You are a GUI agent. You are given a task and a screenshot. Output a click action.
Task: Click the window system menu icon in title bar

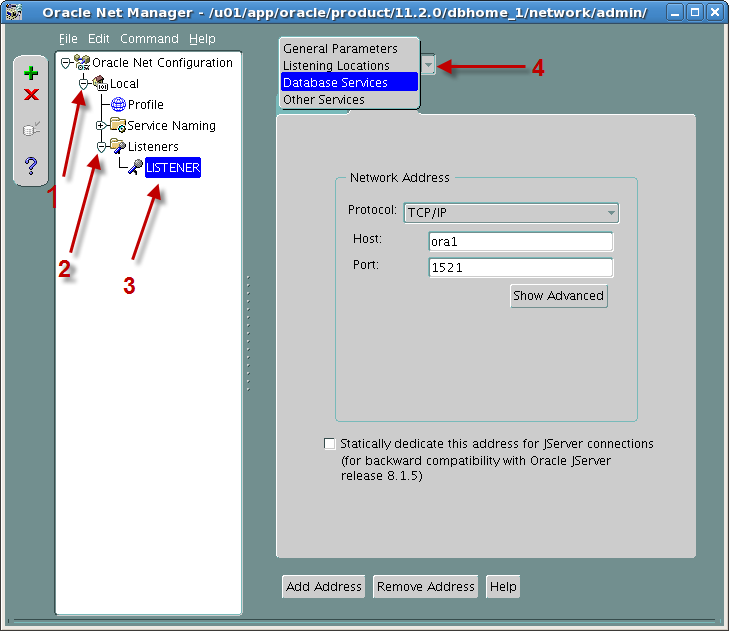point(13,12)
